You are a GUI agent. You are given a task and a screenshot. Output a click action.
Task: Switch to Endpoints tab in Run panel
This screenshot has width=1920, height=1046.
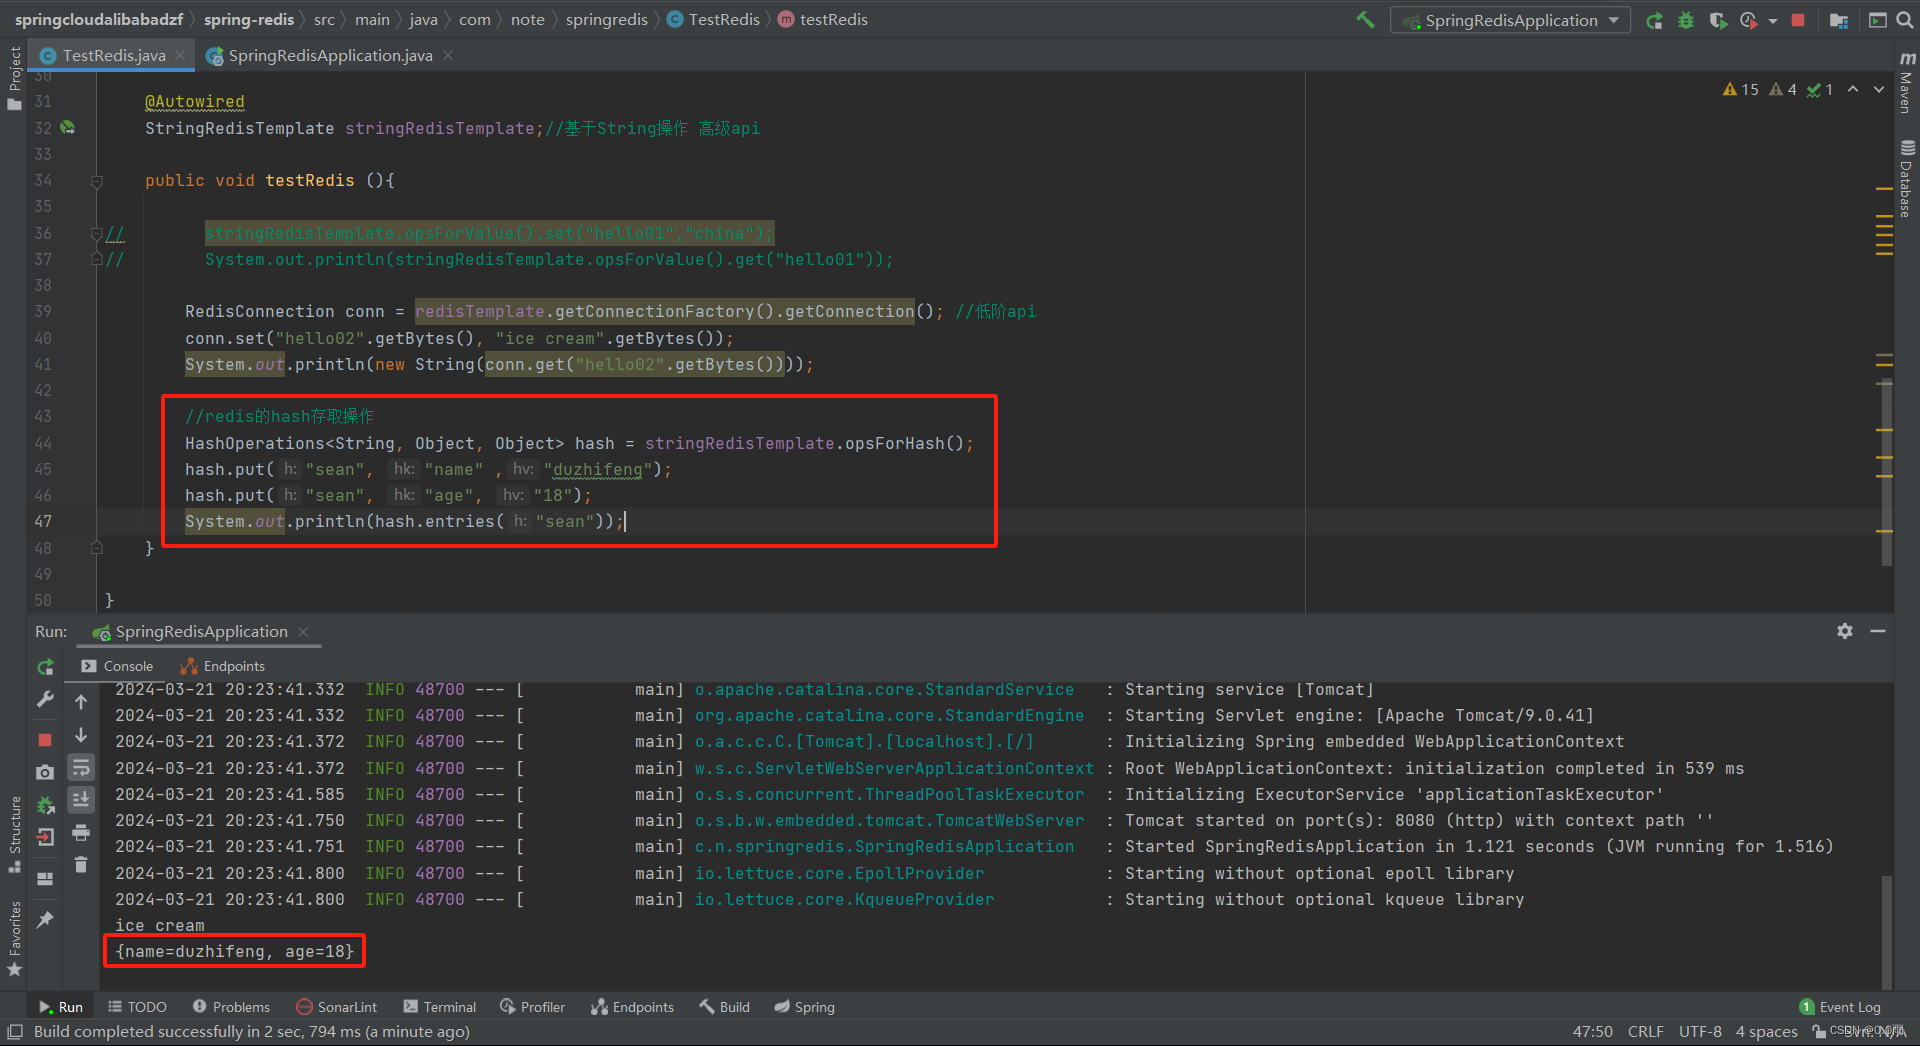pyautogui.click(x=222, y=666)
